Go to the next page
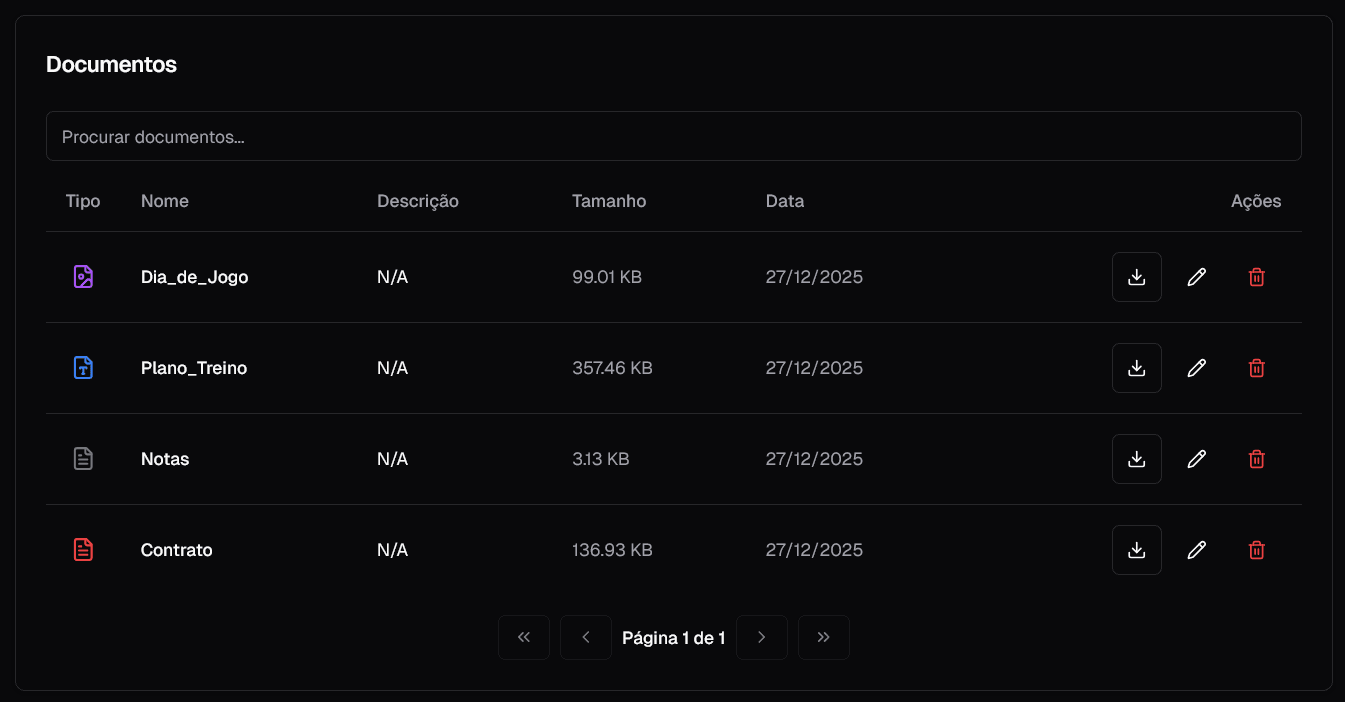The height and width of the screenshot is (702, 1345). pos(762,638)
